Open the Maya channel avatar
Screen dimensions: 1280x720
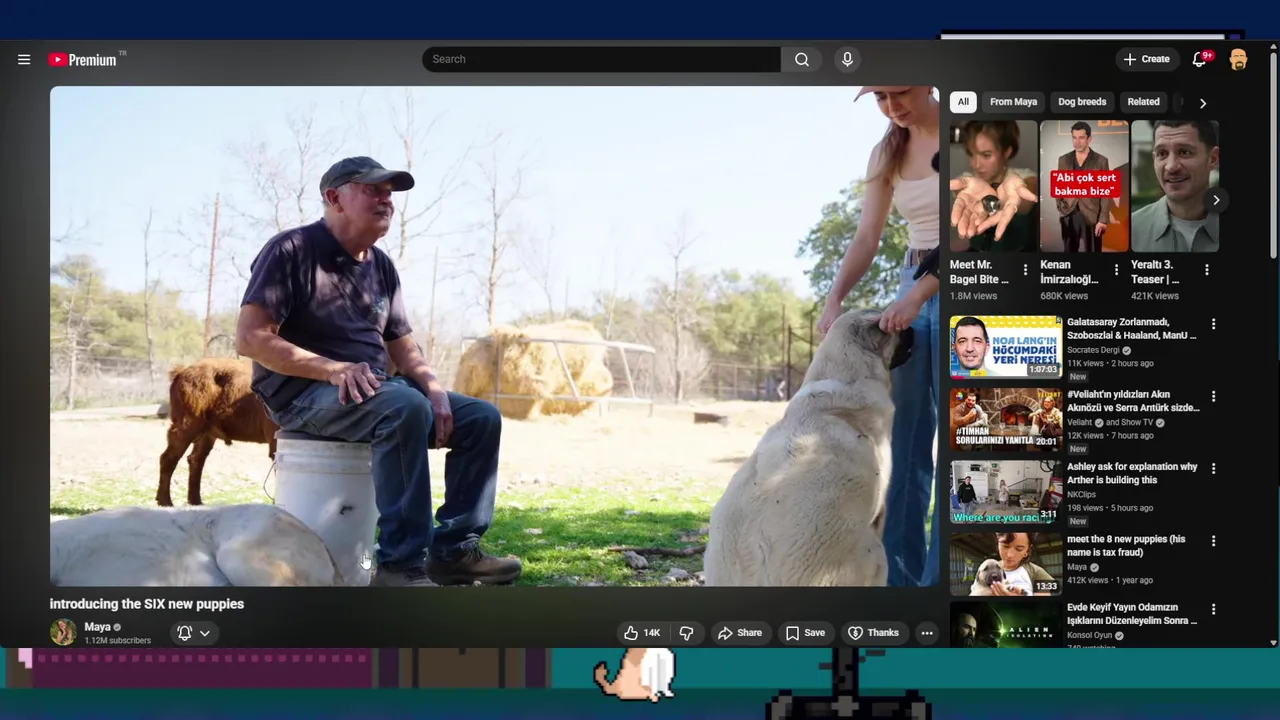tap(63, 632)
